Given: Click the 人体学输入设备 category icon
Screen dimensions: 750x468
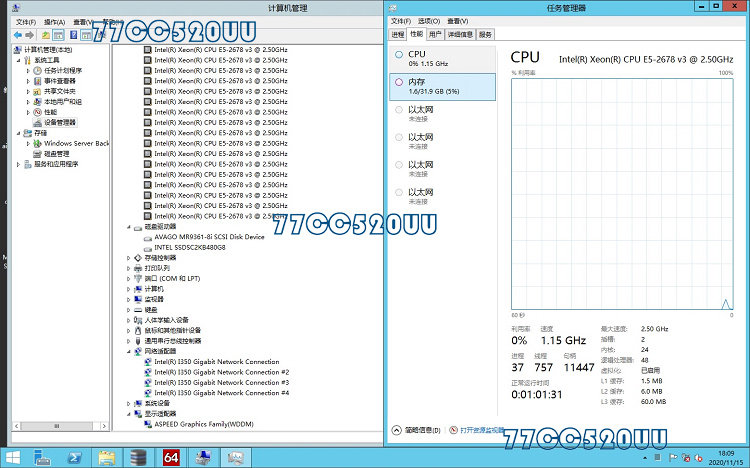Looking at the screenshot, I should 138,320.
